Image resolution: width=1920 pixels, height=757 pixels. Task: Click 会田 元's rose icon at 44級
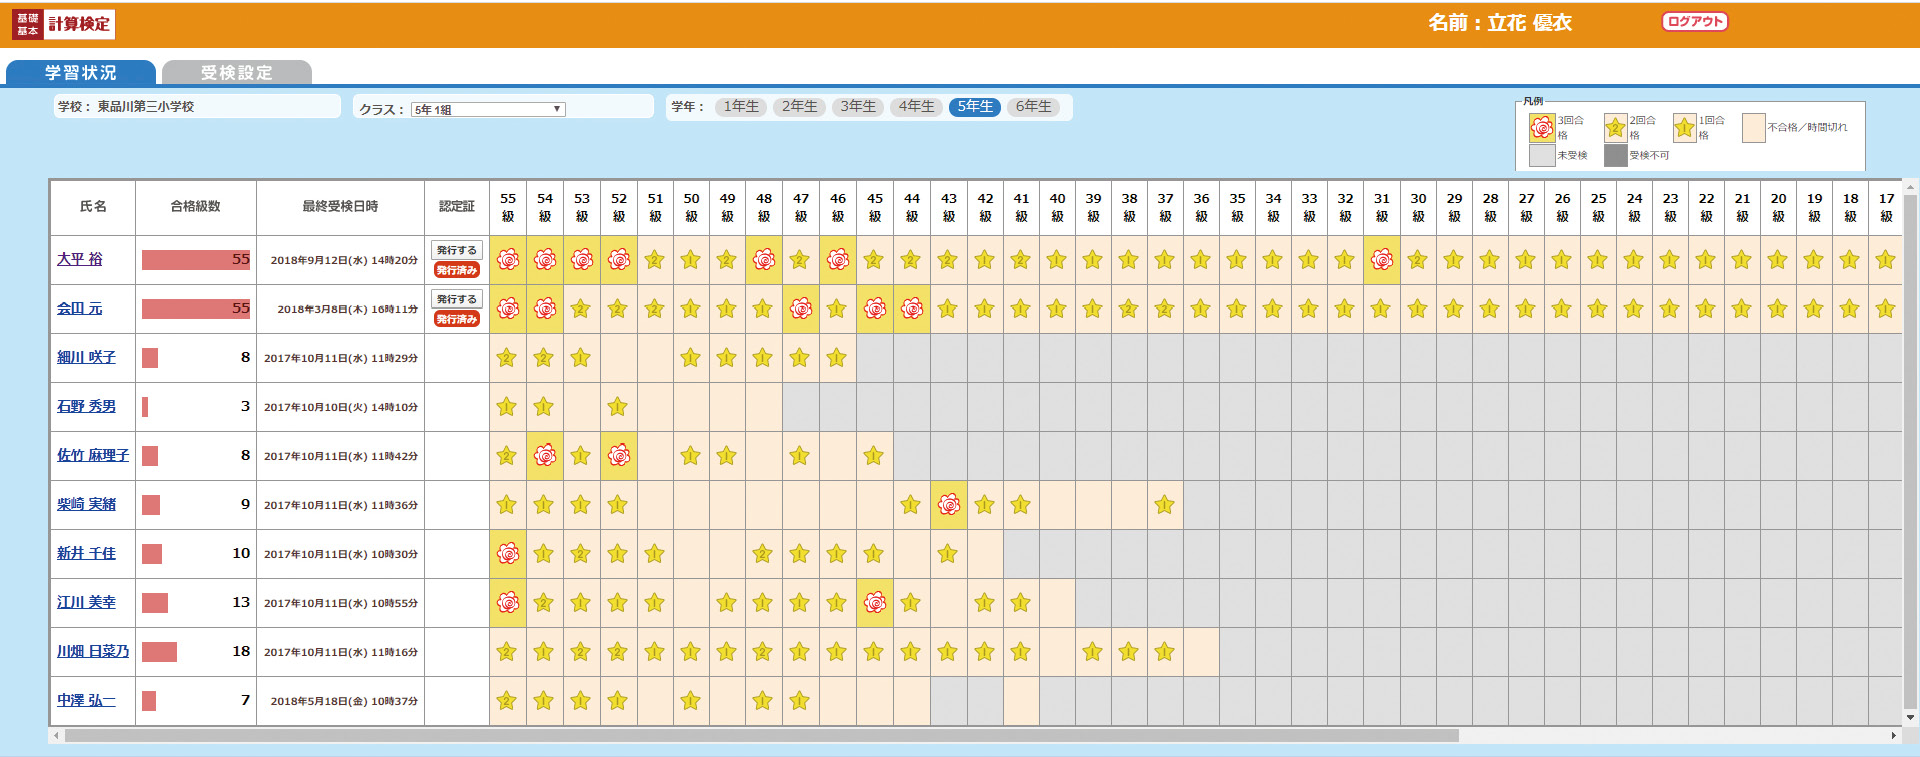(912, 309)
